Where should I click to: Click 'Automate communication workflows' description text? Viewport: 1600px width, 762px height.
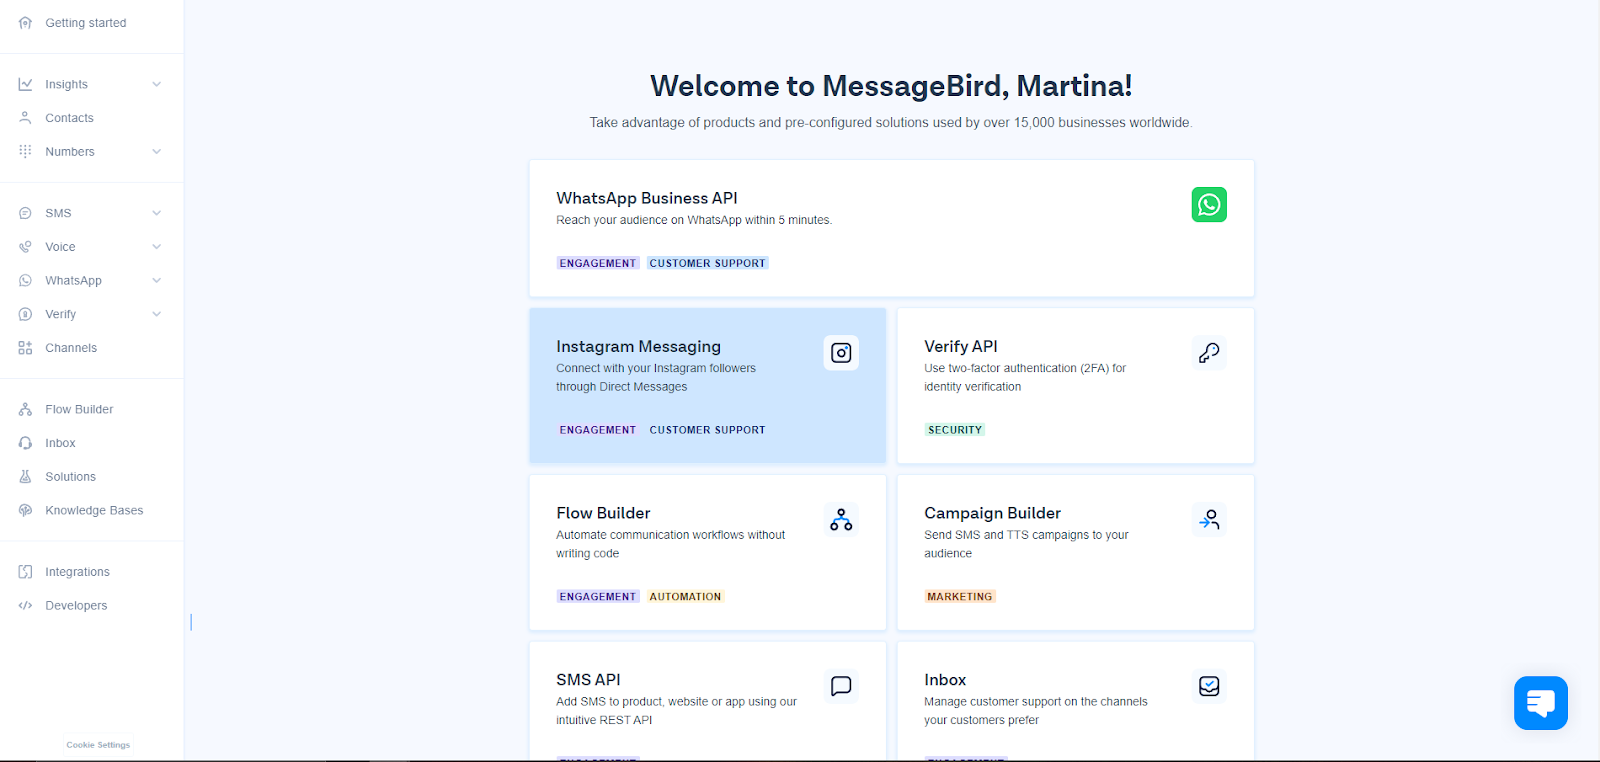[x=671, y=544]
